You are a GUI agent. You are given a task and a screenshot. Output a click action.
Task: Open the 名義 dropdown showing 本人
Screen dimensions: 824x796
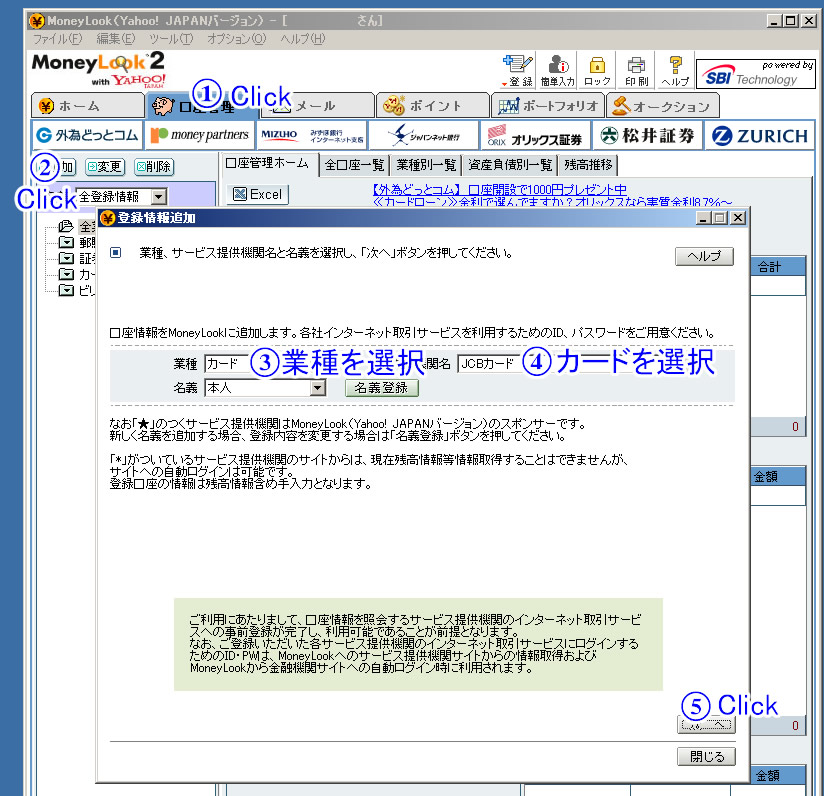[x=265, y=388]
